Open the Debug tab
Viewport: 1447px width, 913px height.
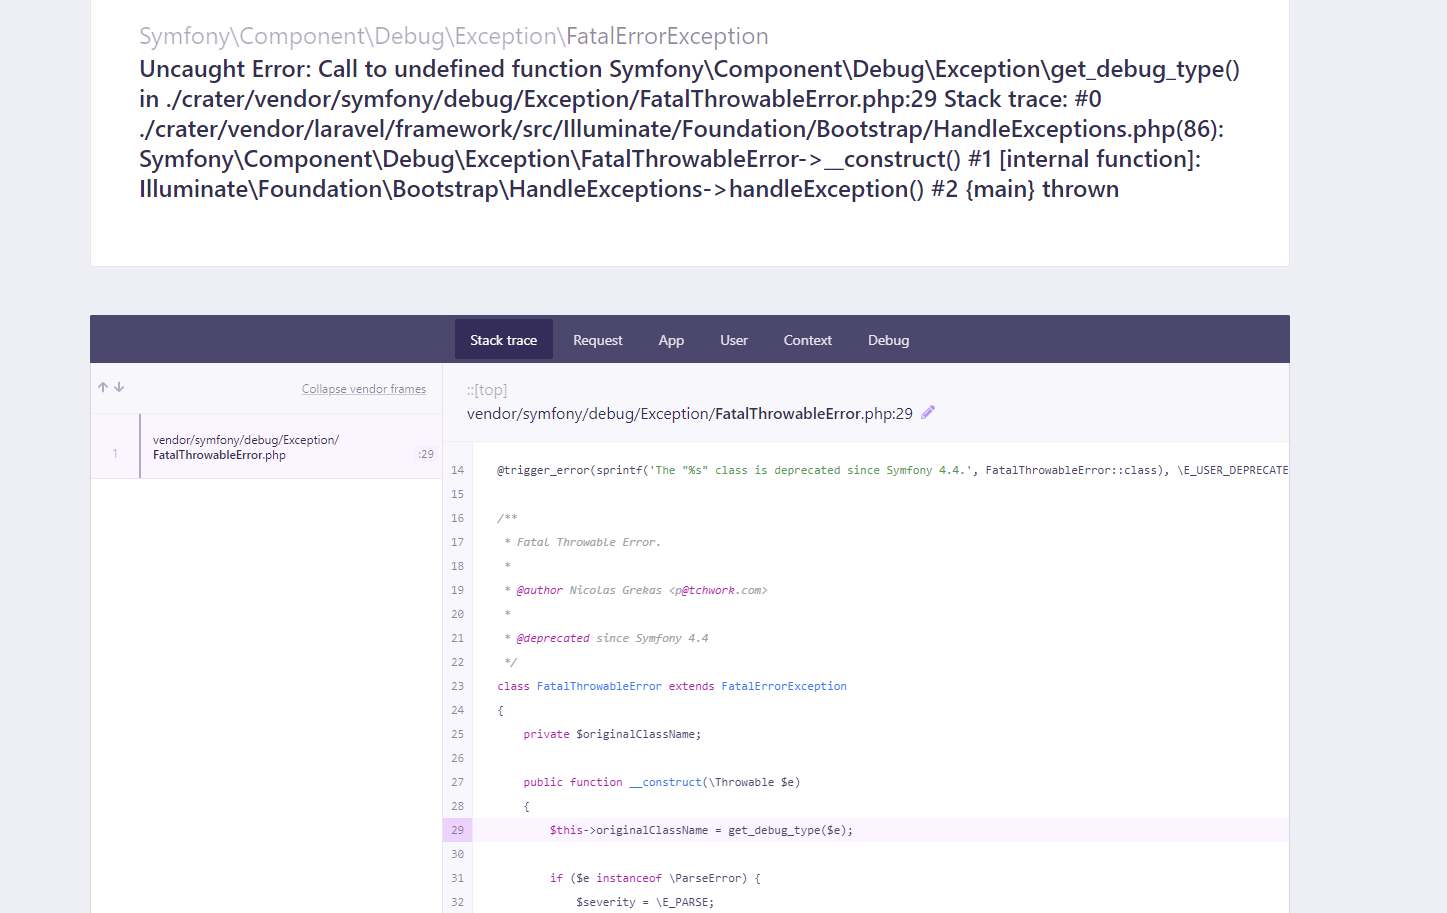(888, 339)
